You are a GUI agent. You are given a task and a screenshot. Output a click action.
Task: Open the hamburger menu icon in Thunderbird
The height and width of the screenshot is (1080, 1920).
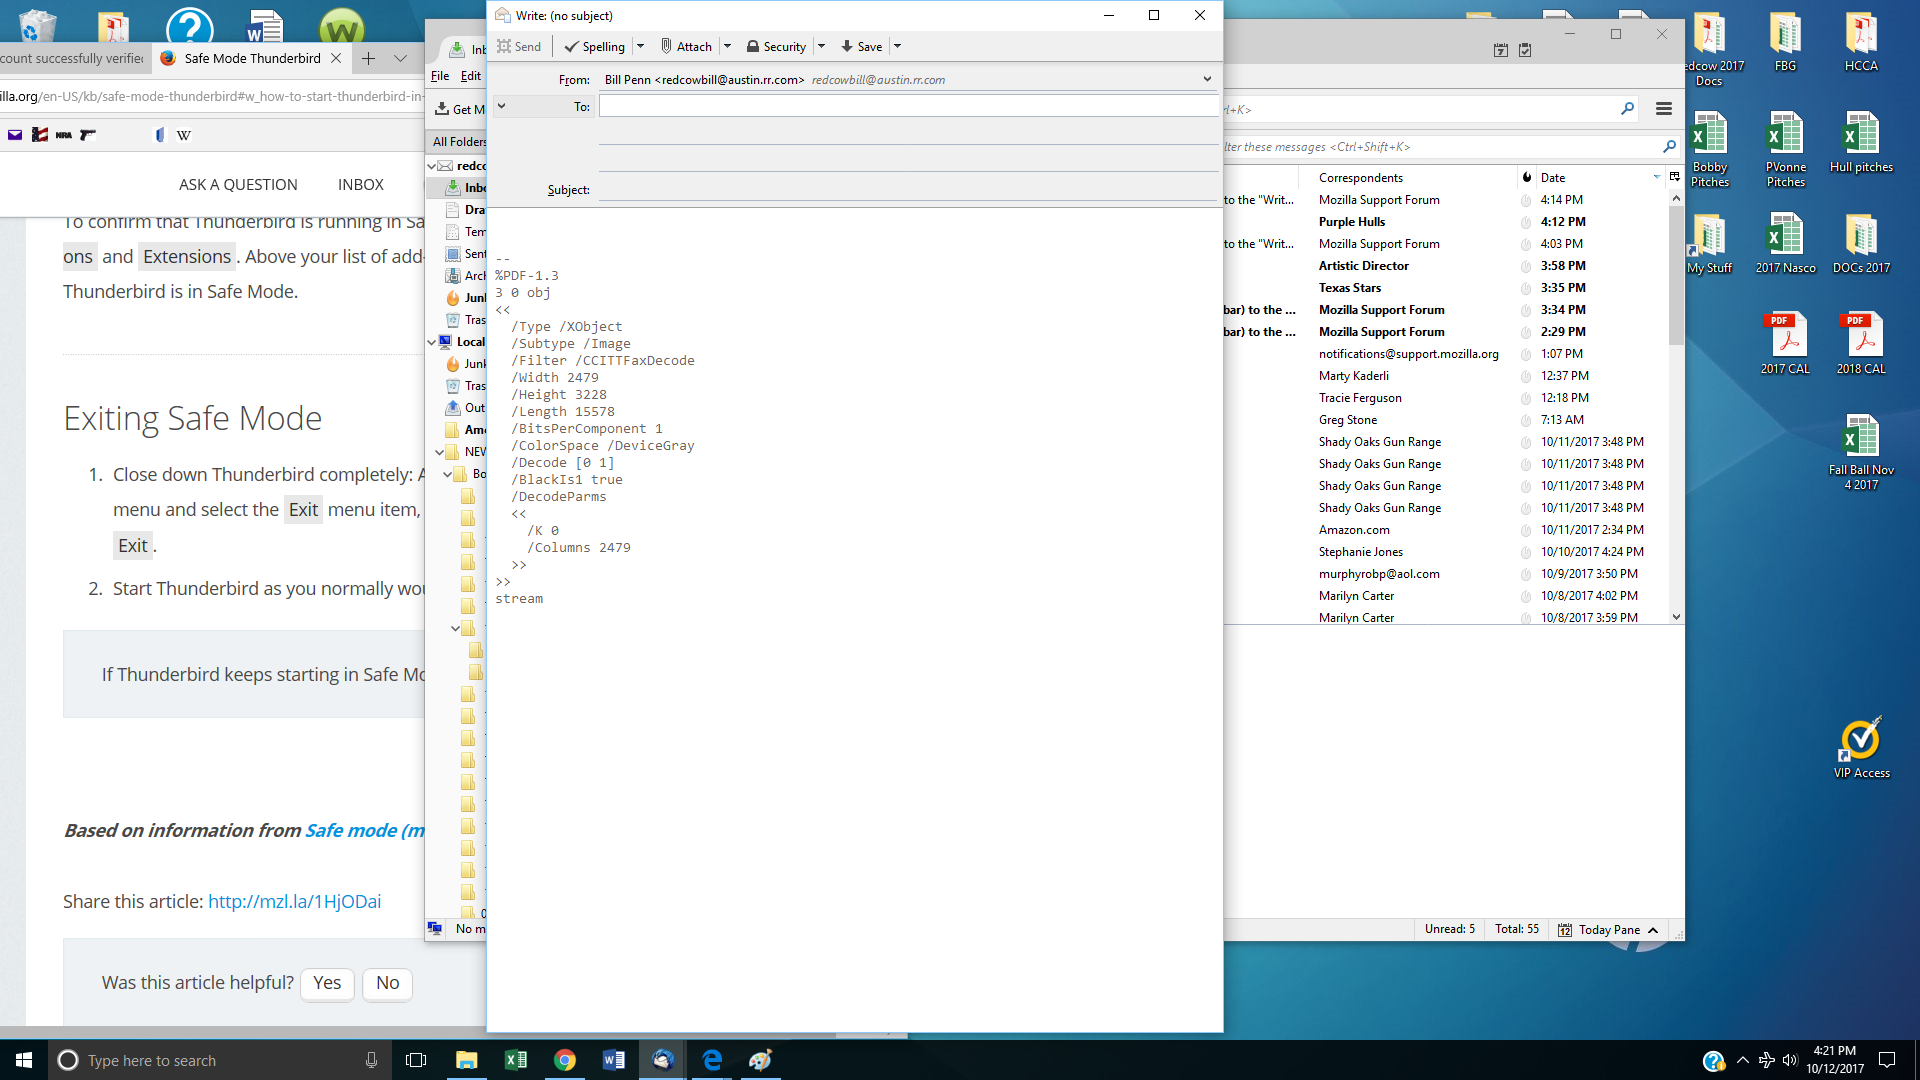click(1664, 109)
